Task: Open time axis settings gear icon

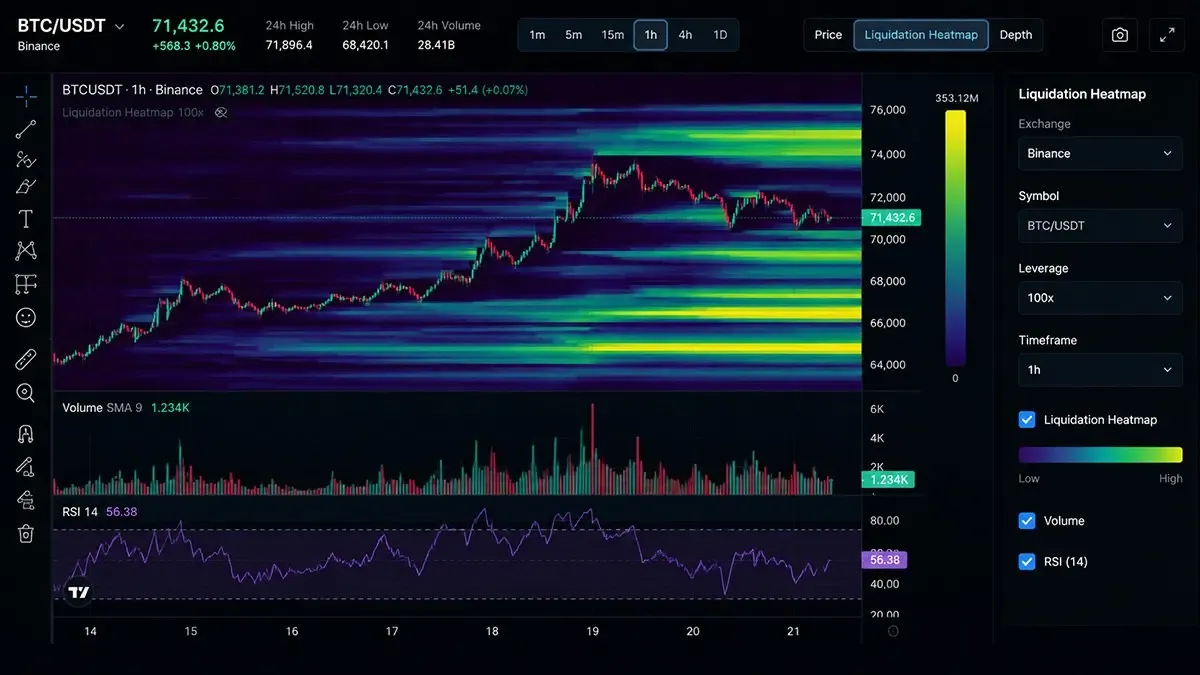Action: (x=893, y=631)
